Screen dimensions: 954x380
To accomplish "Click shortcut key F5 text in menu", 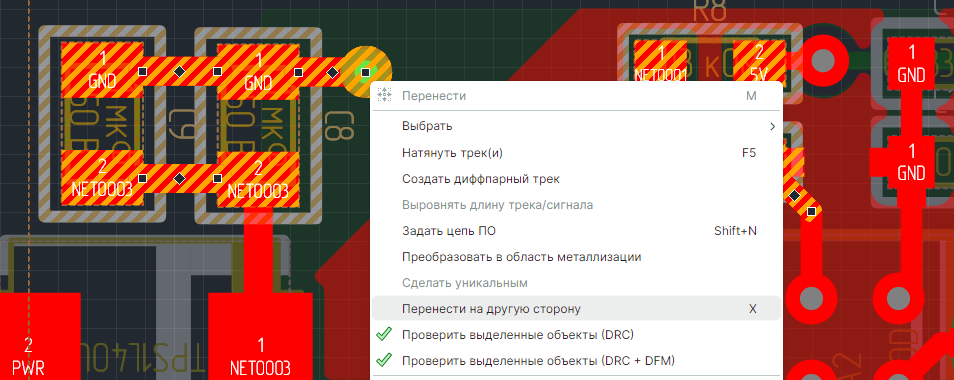I will pyautogui.click(x=749, y=153).
